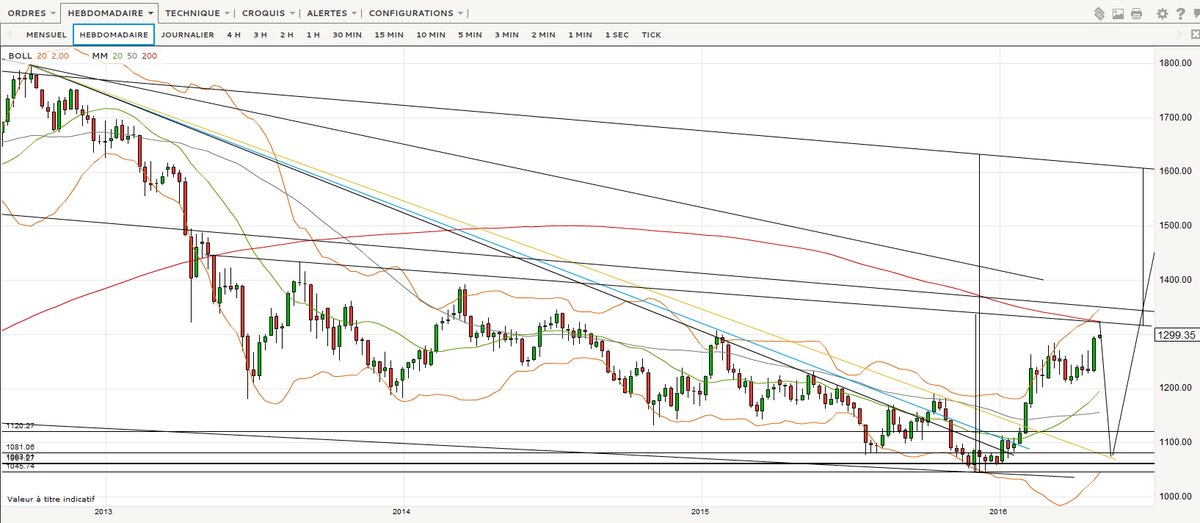Click the left arrow before MENSUEL
This screenshot has height=523, width=1200.
8,35
